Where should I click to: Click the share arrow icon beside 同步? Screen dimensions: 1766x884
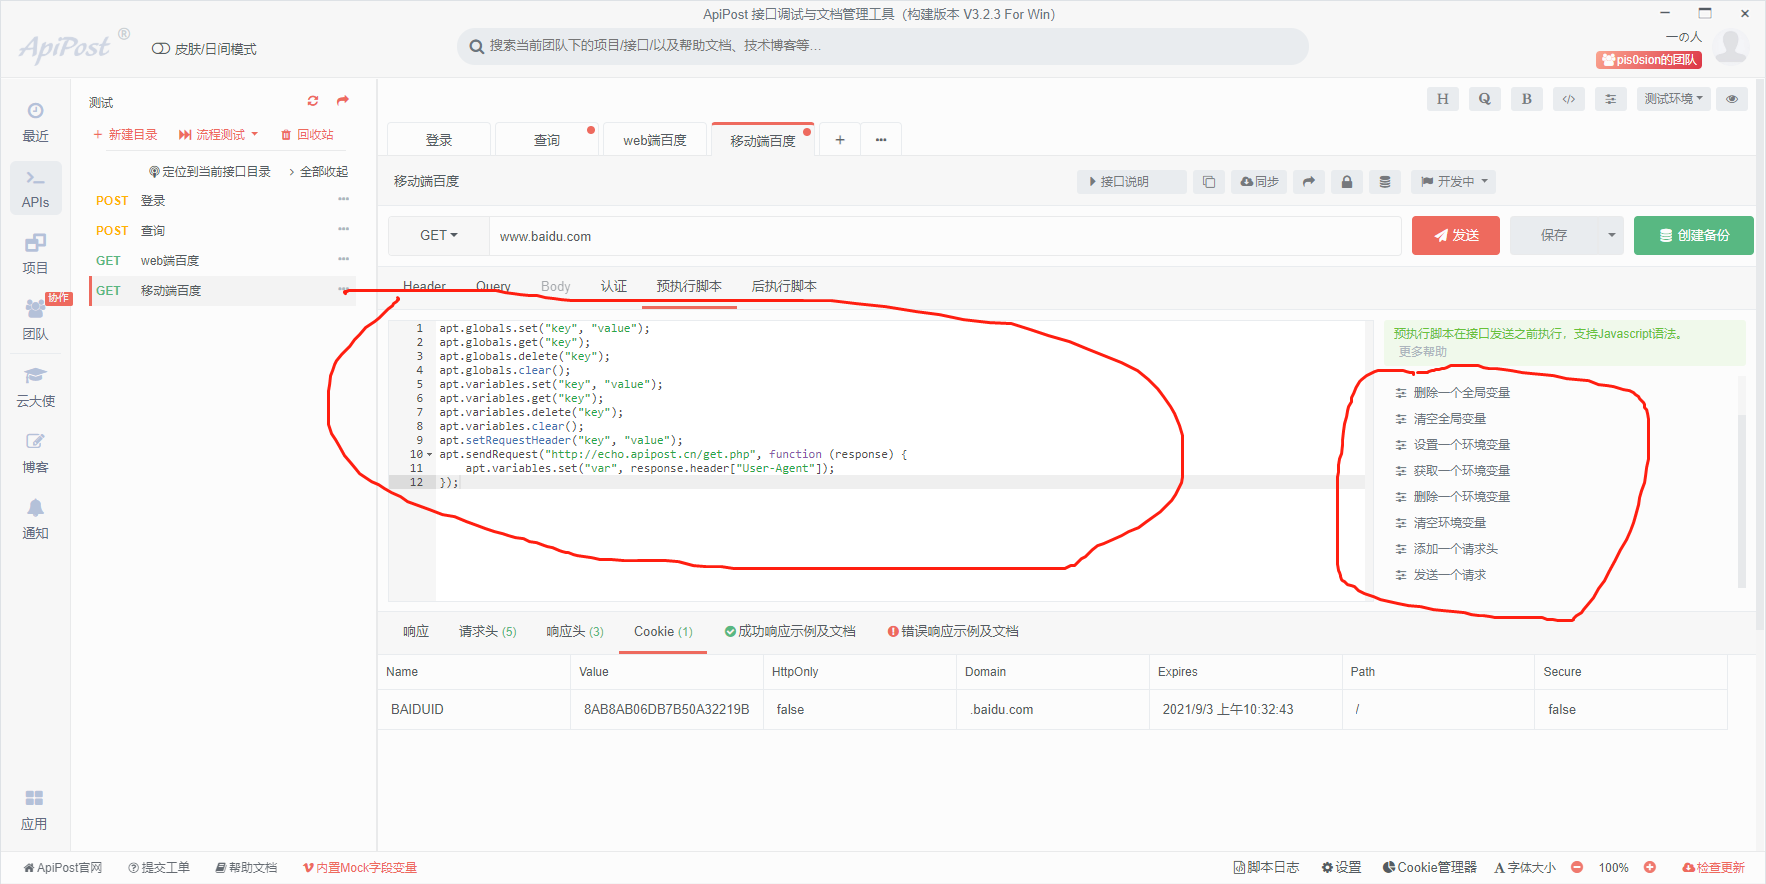(1308, 182)
